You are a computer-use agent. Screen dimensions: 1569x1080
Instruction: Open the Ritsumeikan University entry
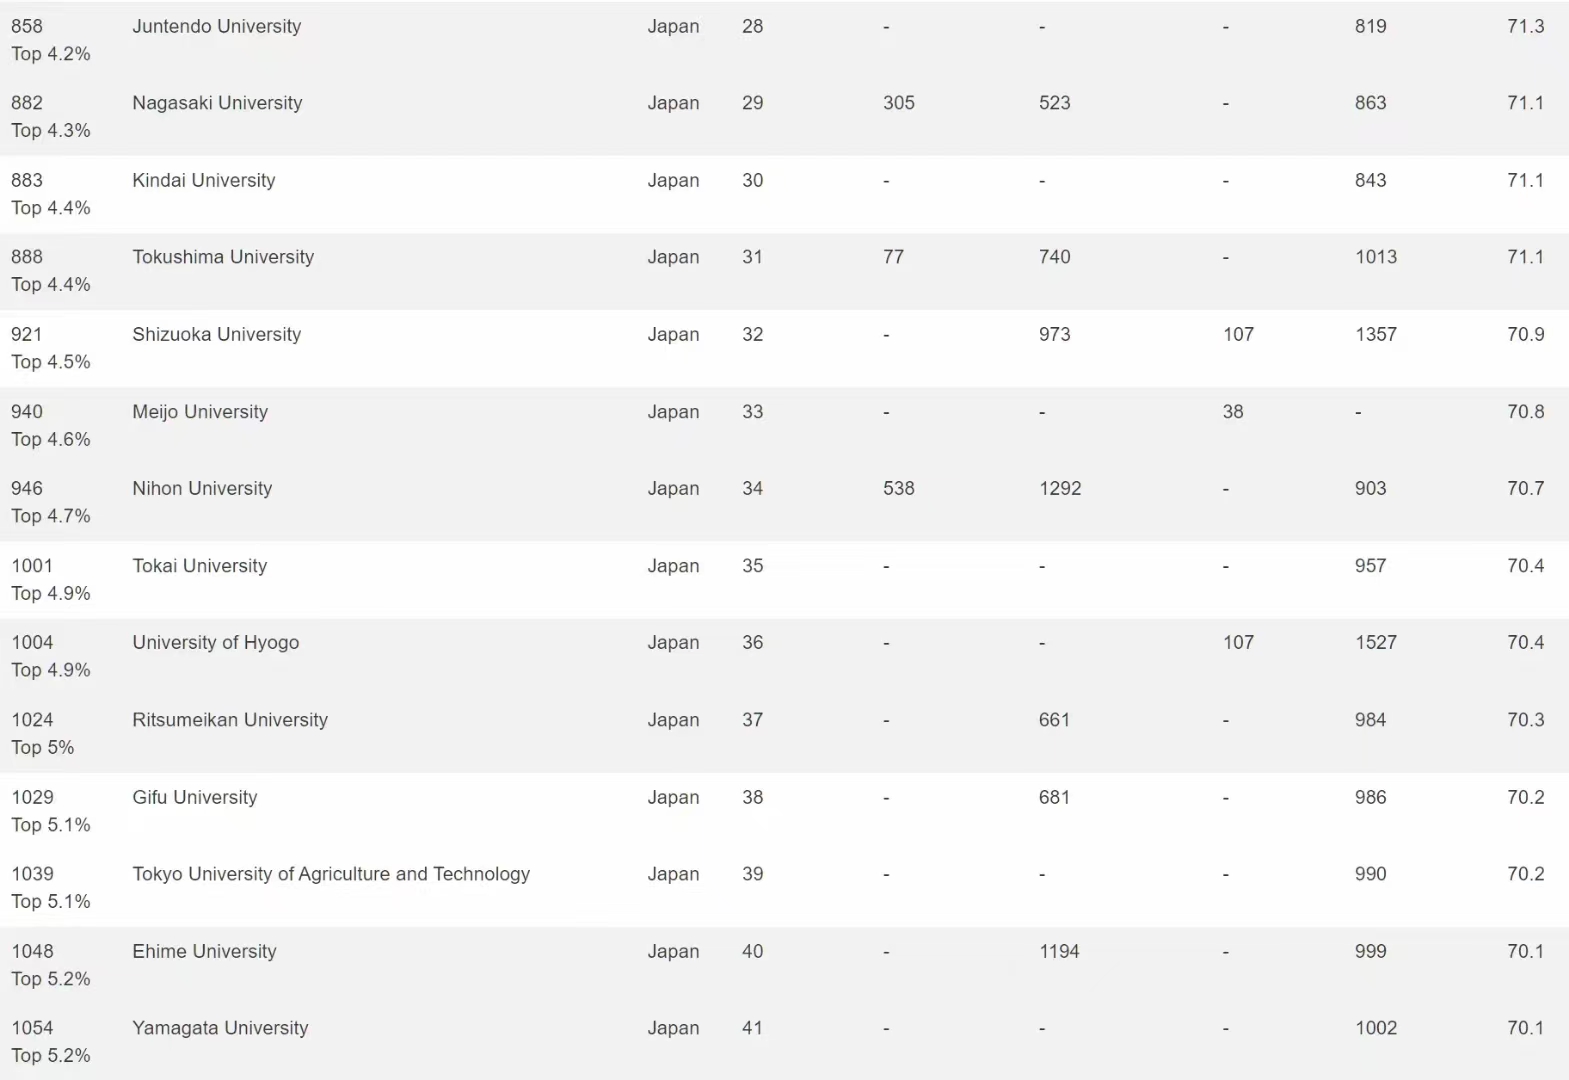[230, 720]
